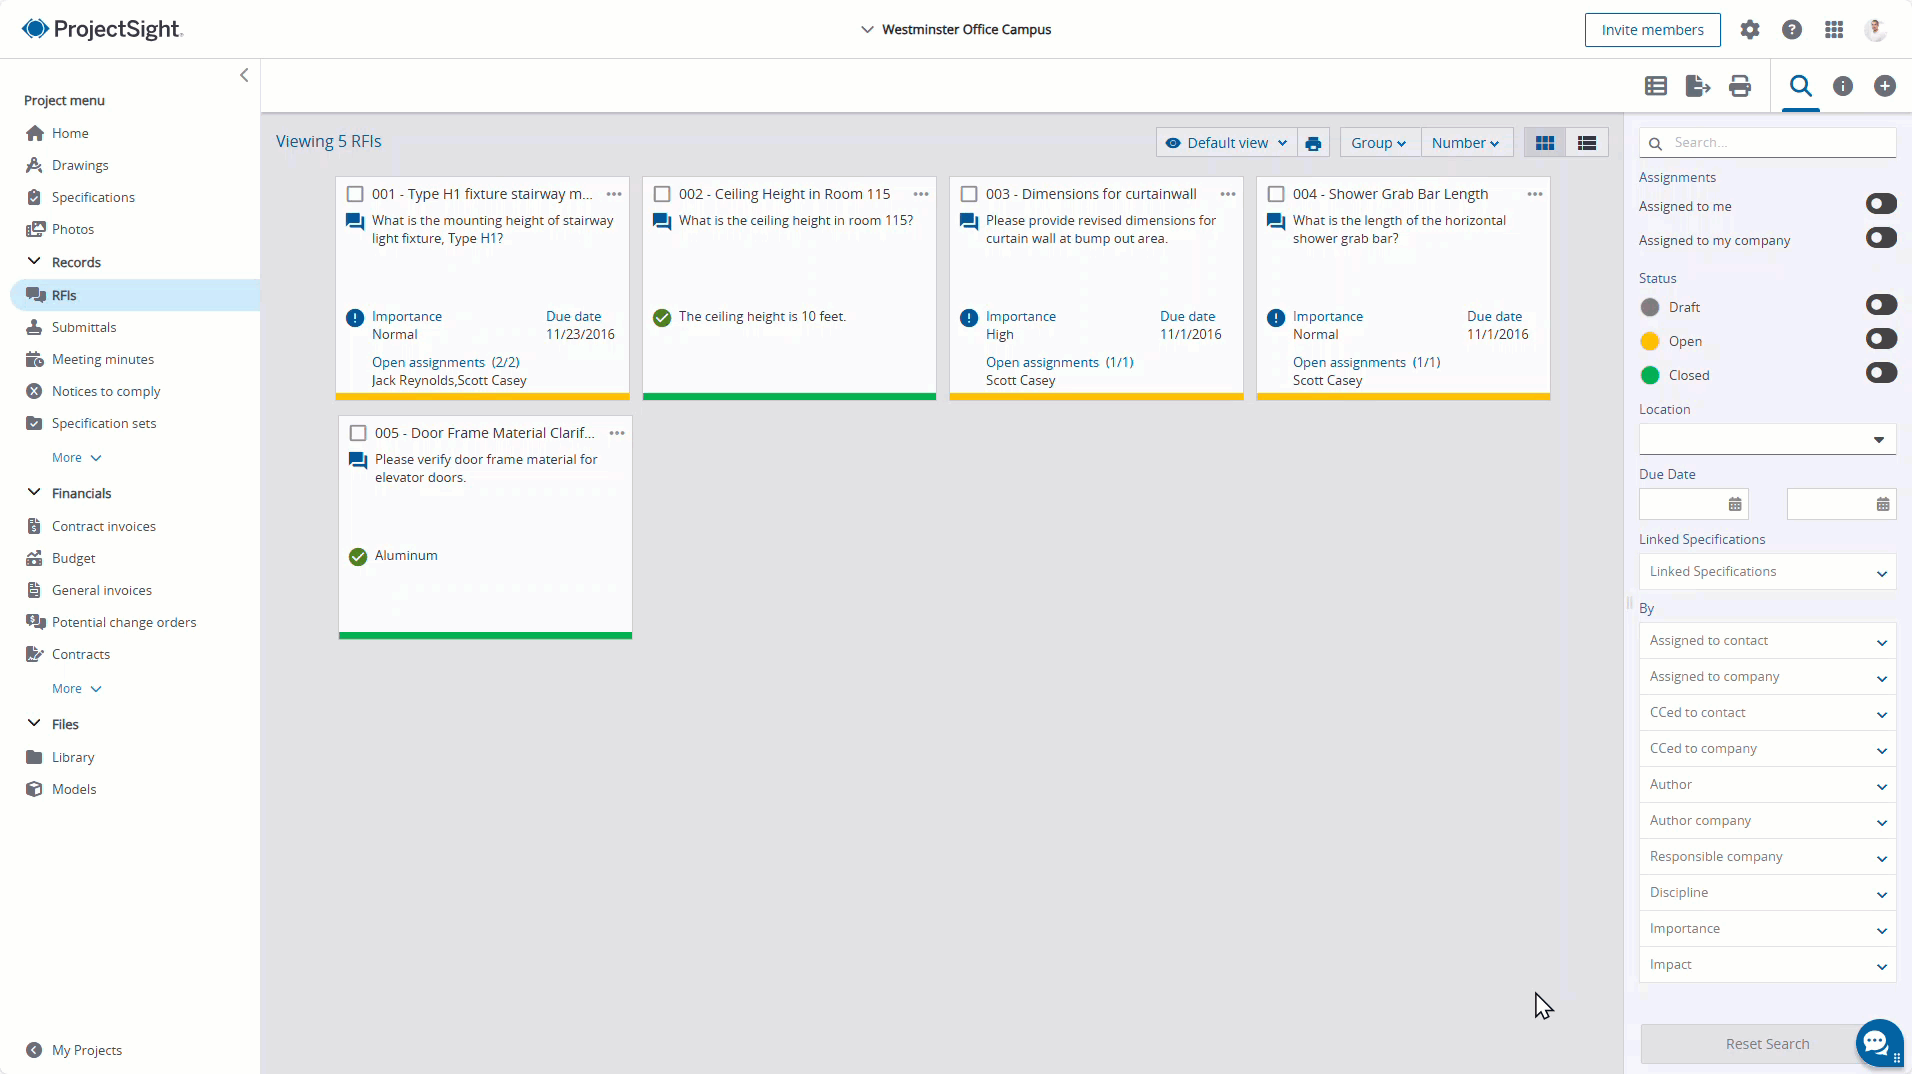Open the info panel icon
The image size is (1912, 1074).
1842,86
